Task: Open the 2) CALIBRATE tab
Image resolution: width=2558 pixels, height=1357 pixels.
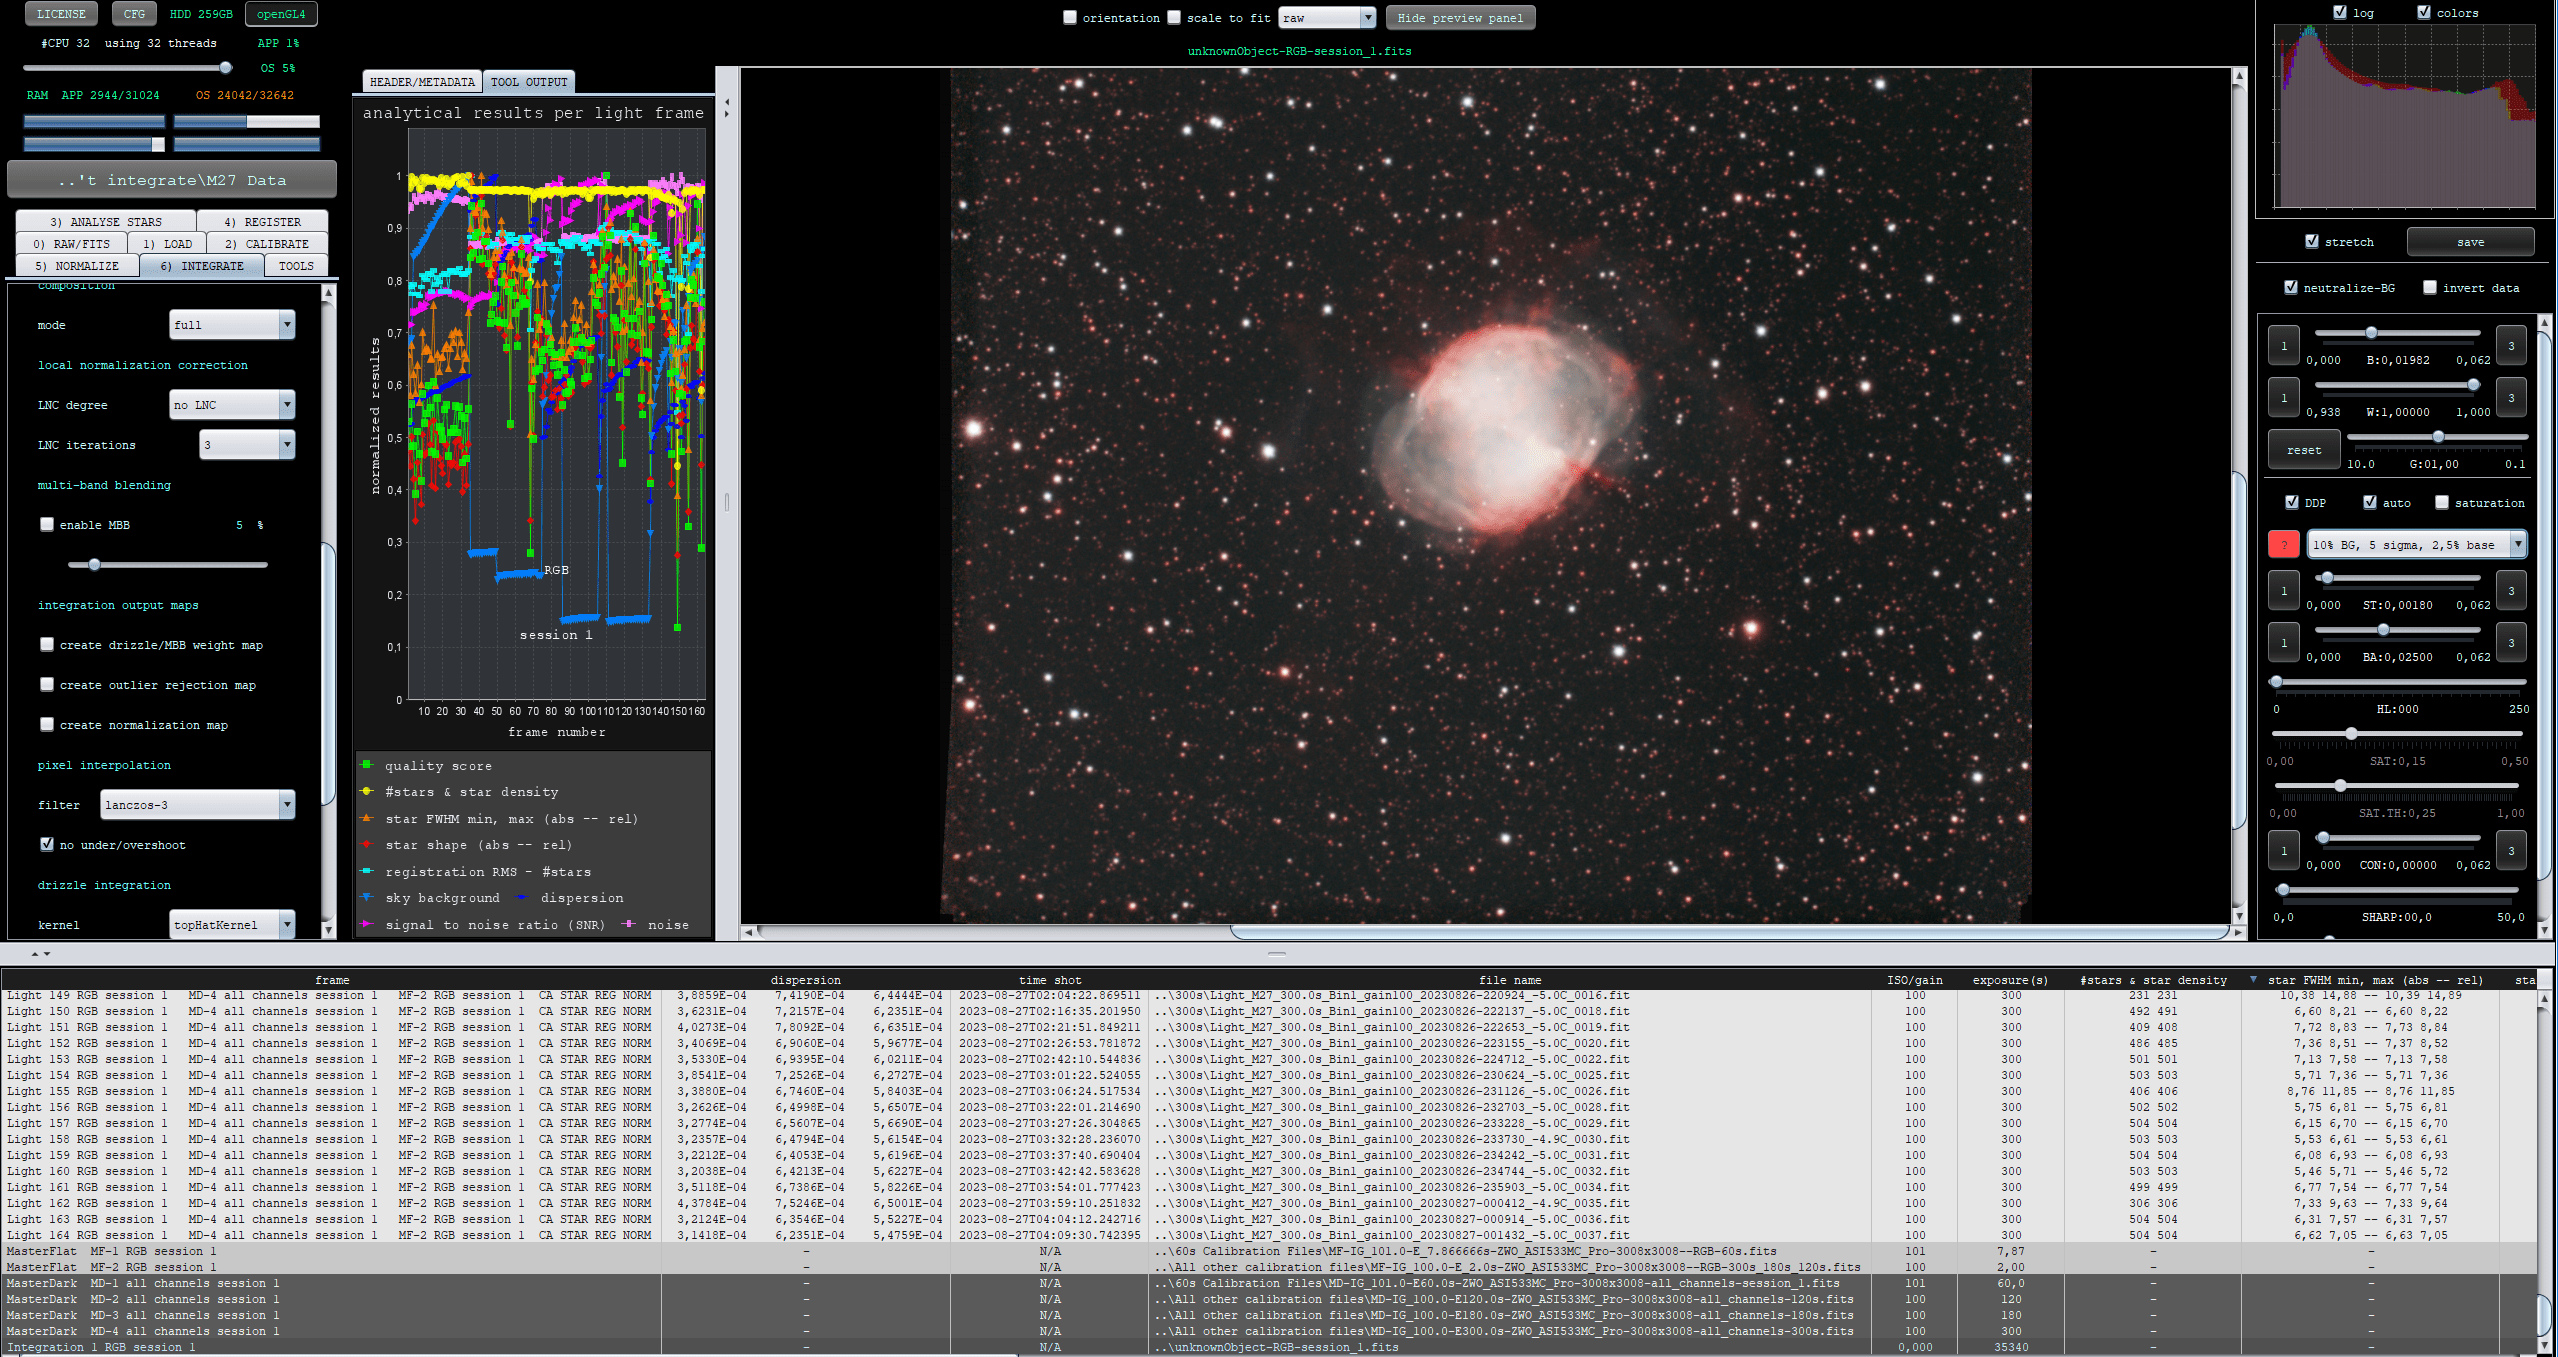Action: click(266, 244)
